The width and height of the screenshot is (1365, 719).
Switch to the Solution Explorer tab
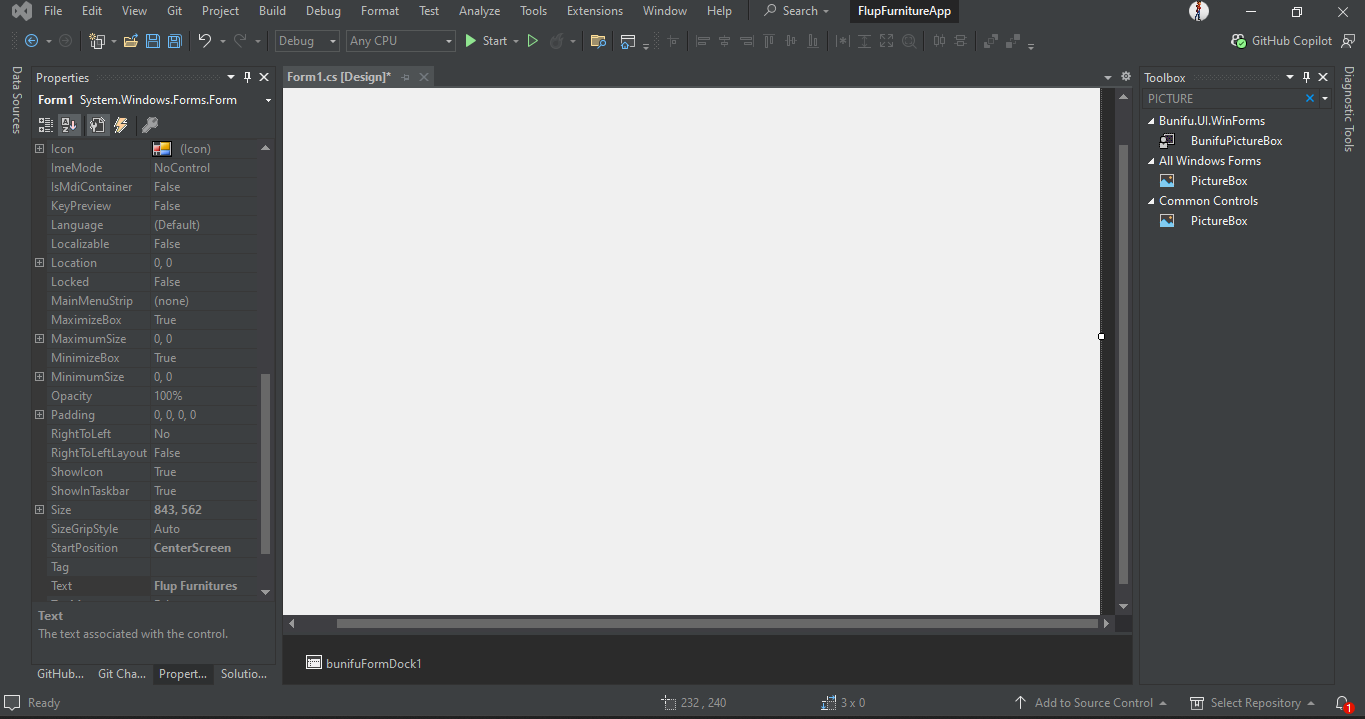point(243,674)
